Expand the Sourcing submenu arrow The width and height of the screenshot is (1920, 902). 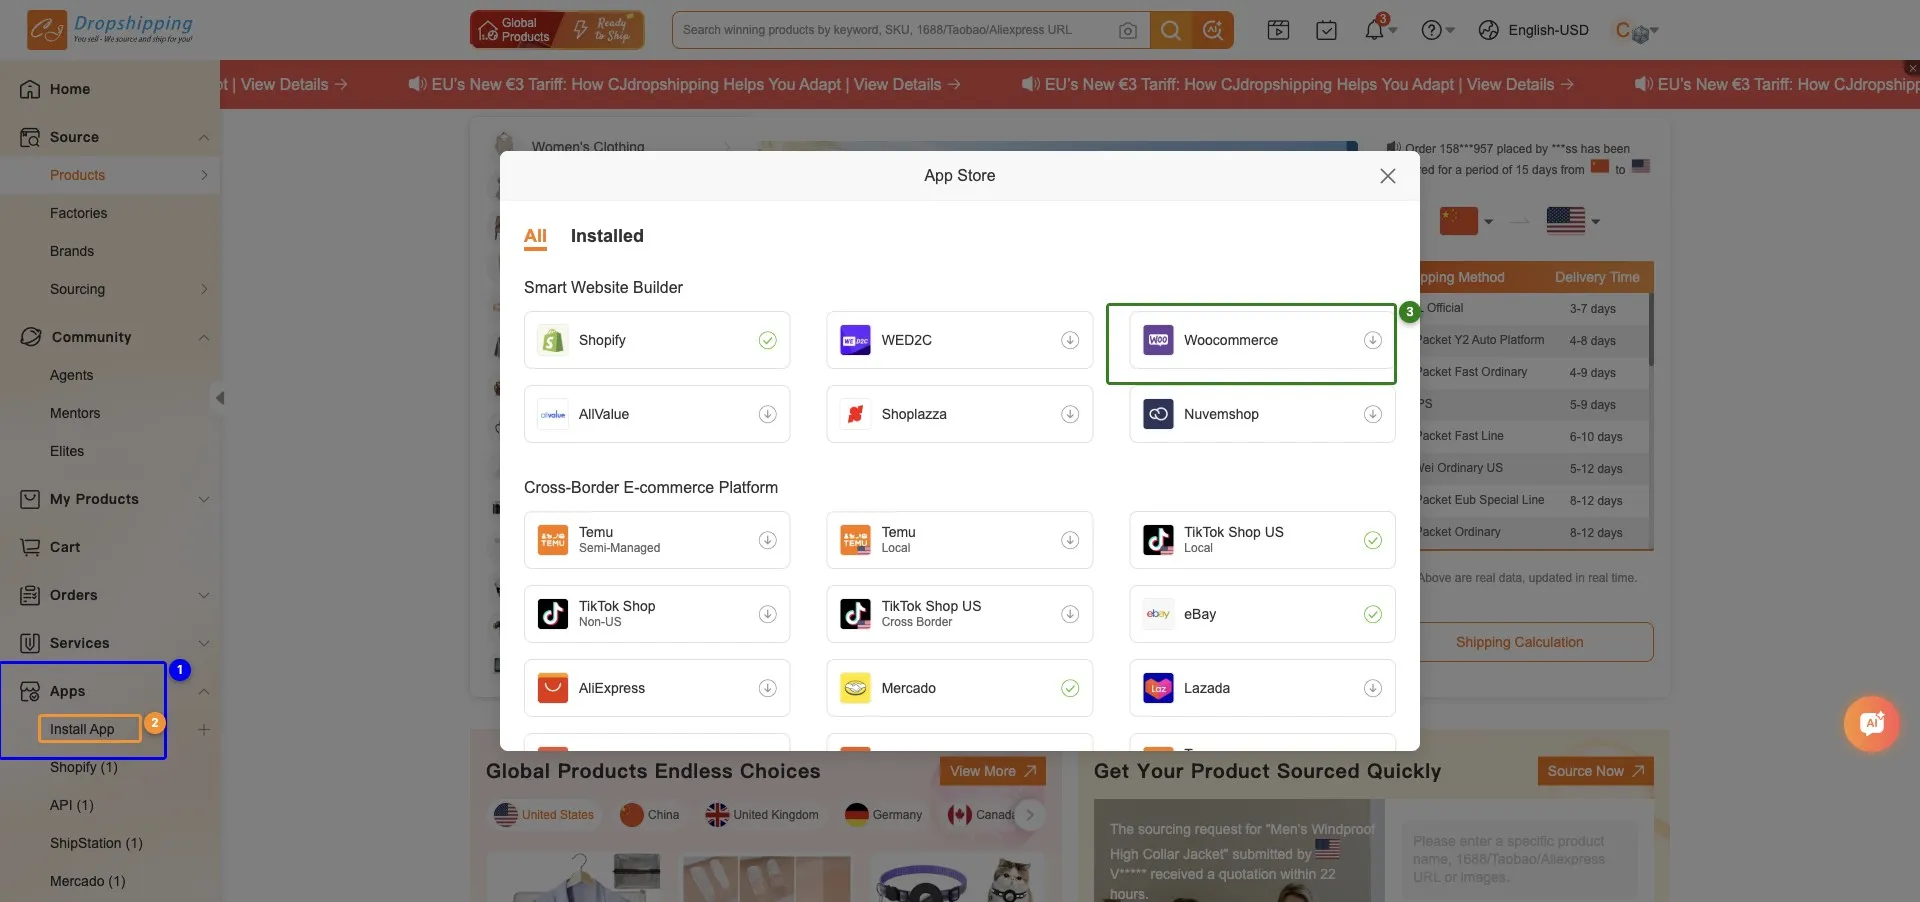point(204,289)
